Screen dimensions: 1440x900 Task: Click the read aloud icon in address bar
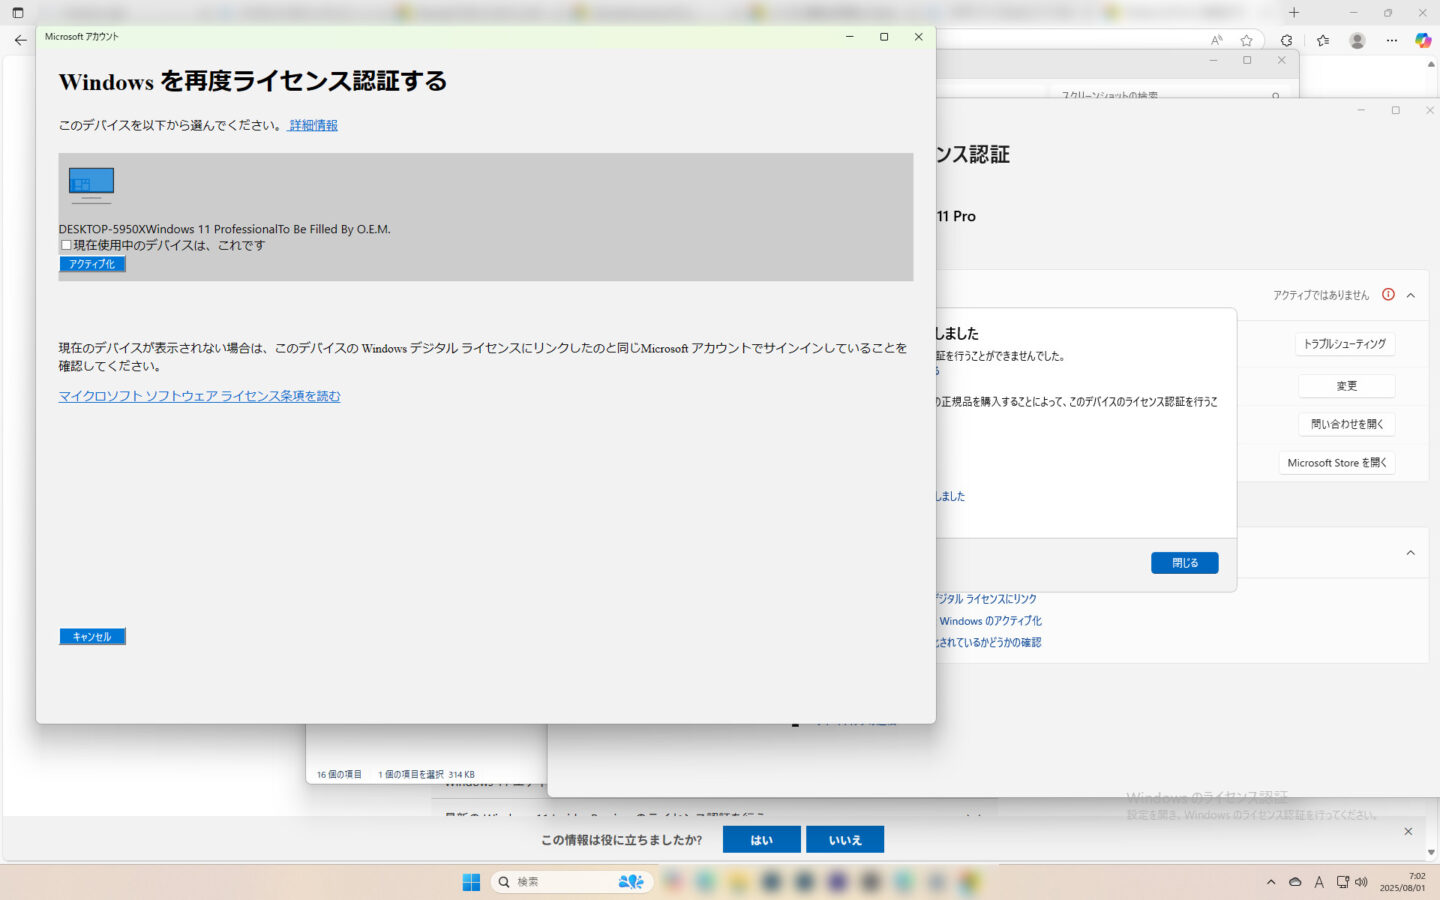tap(1217, 40)
